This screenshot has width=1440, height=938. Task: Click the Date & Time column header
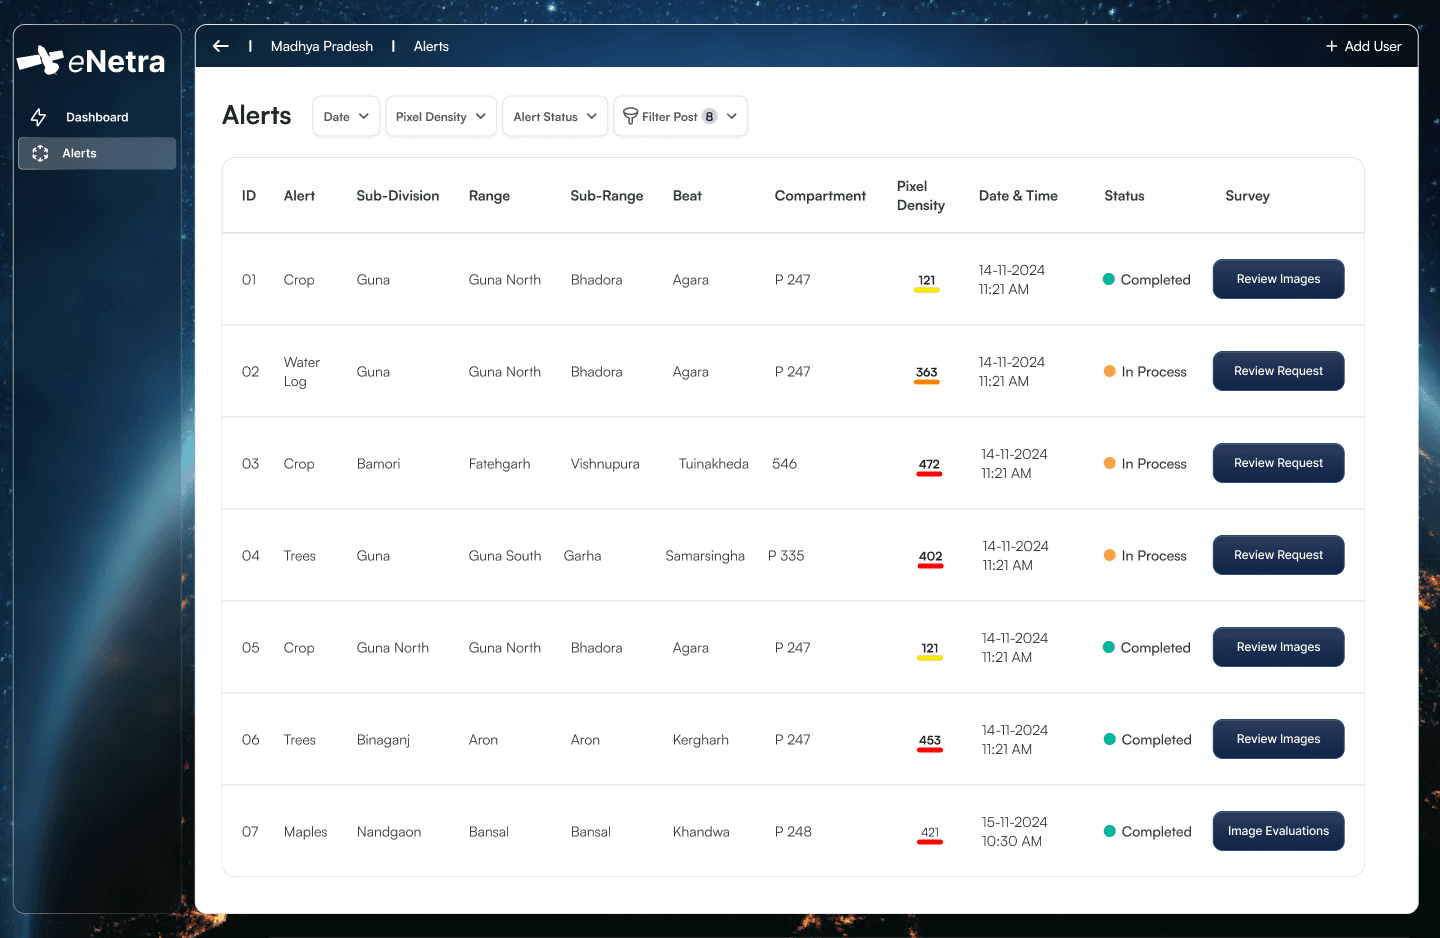tap(1018, 195)
